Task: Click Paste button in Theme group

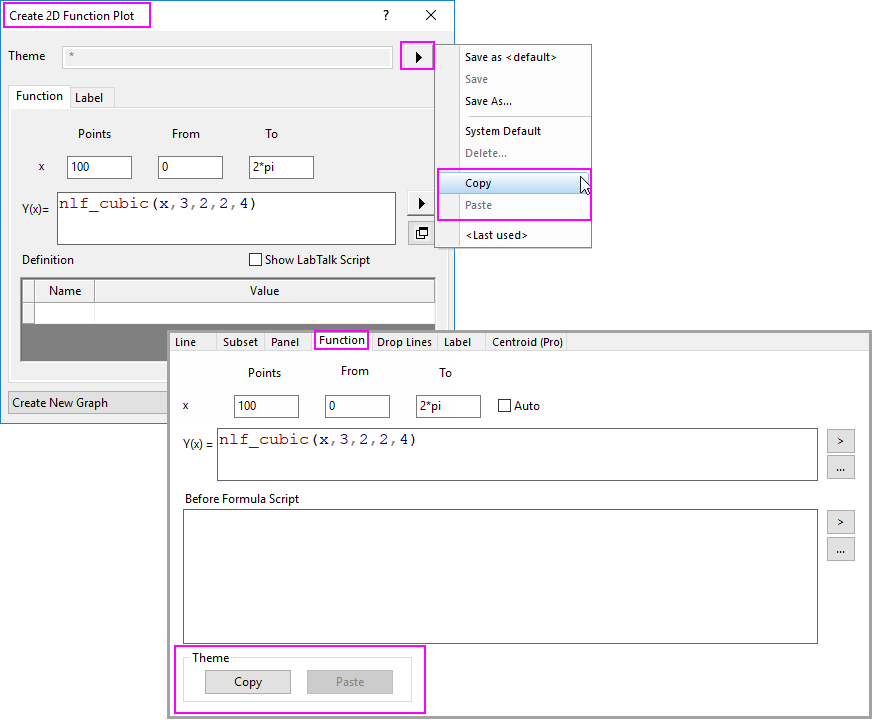Action: coord(350,682)
